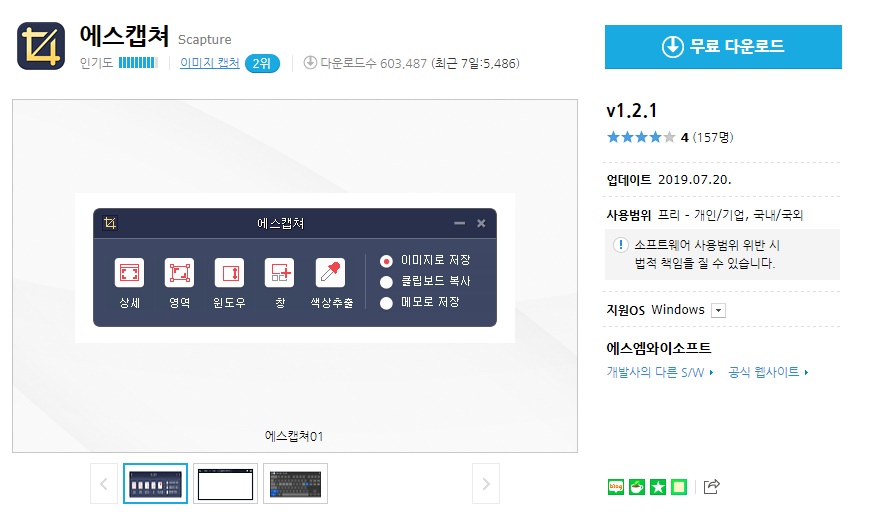Open the 공식 웹사이트 link
This screenshot has width=870, height=512.
[x=768, y=372]
